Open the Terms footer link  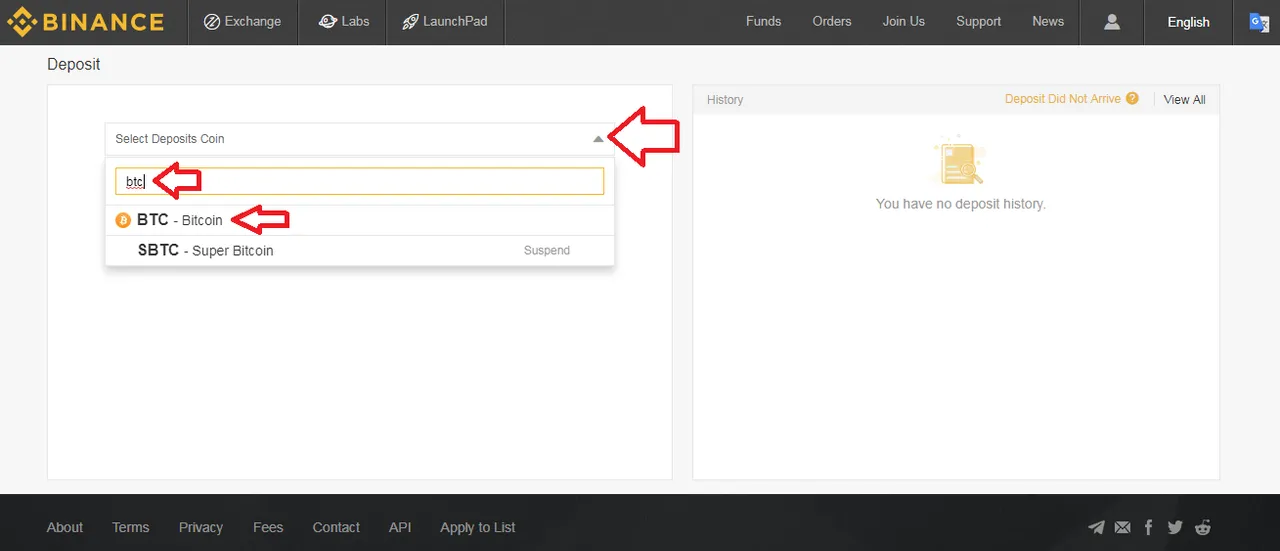(x=130, y=527)
